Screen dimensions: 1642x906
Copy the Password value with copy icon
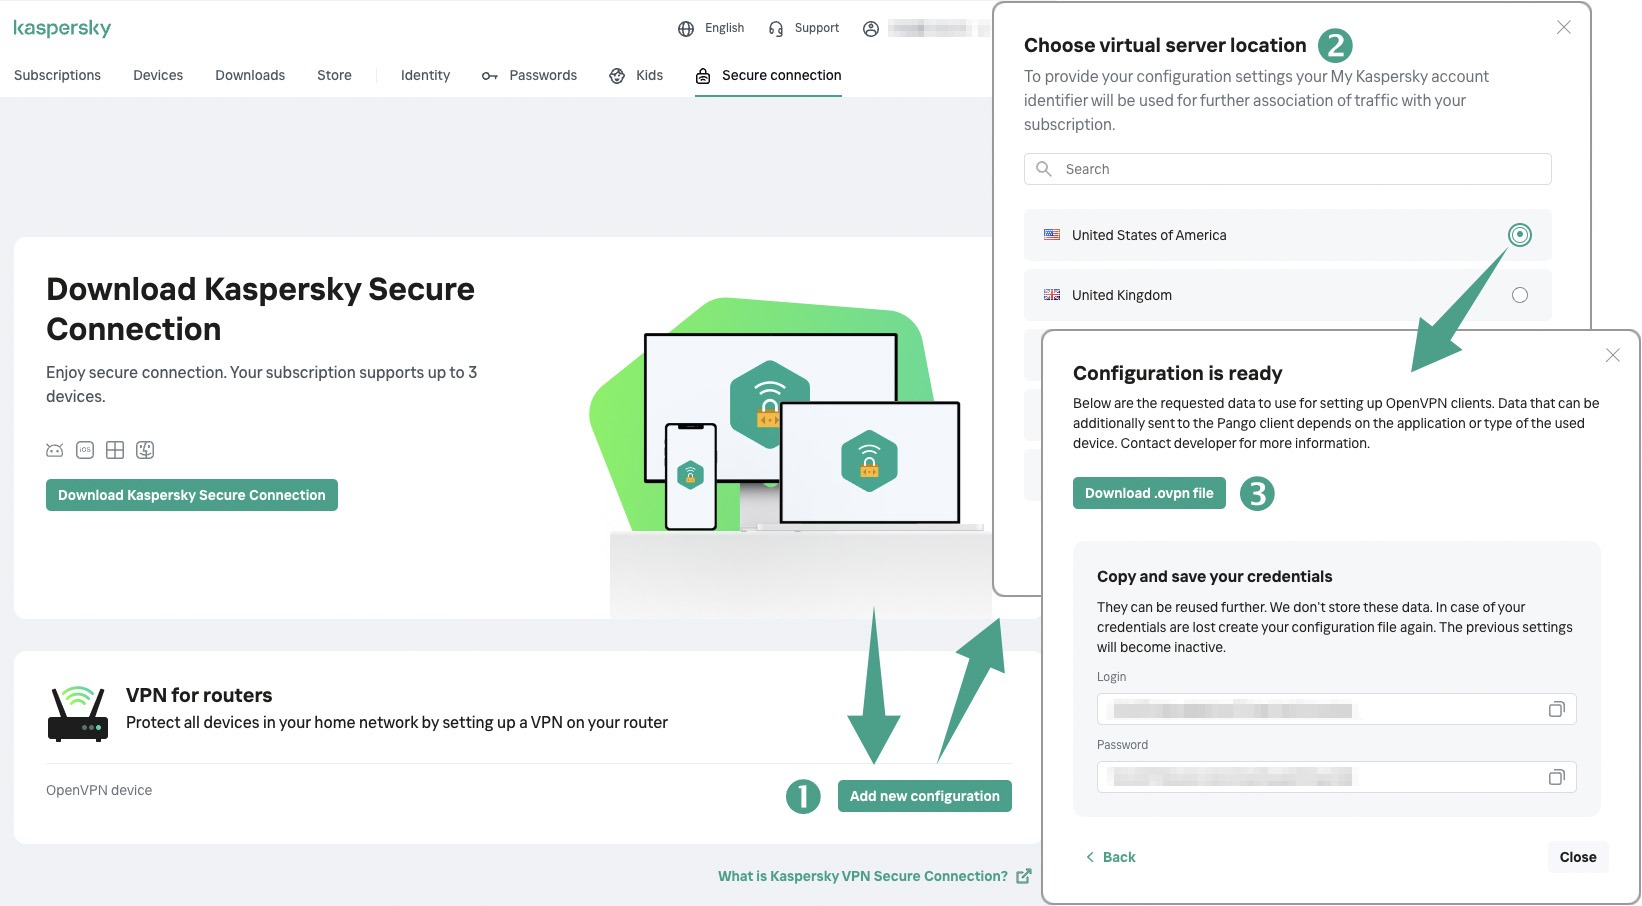[1556, 777]
